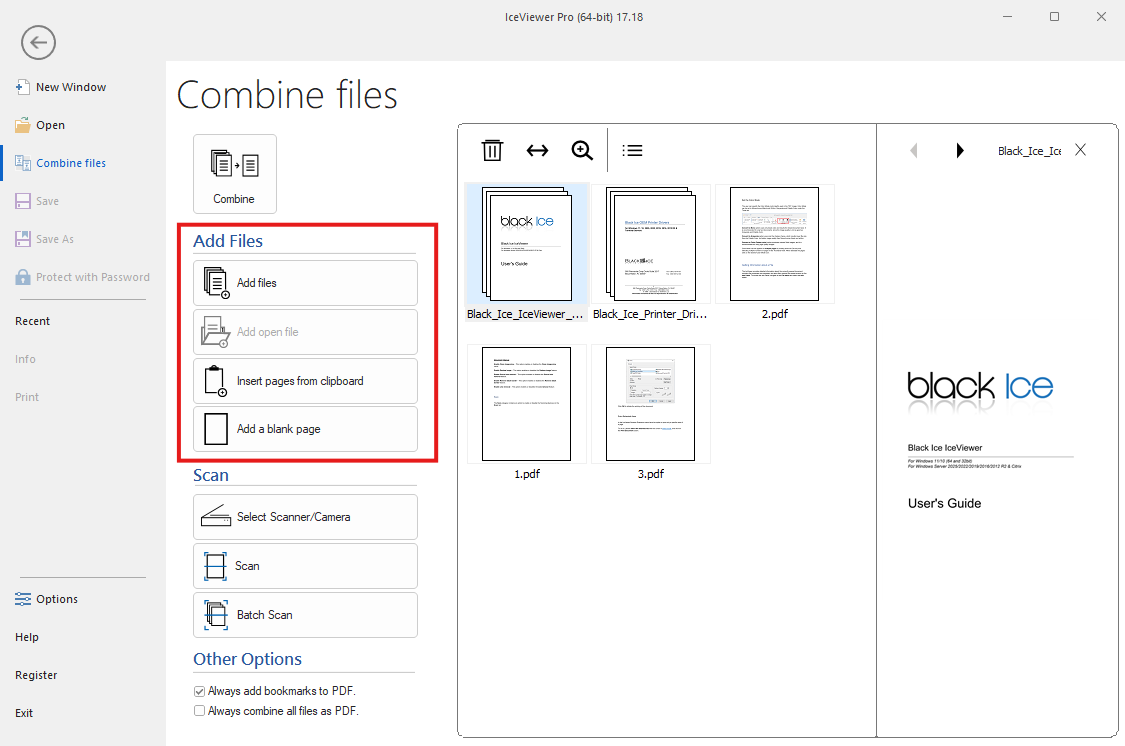Click the Open folder icon
1125x746 pixels.
point(22,125)
